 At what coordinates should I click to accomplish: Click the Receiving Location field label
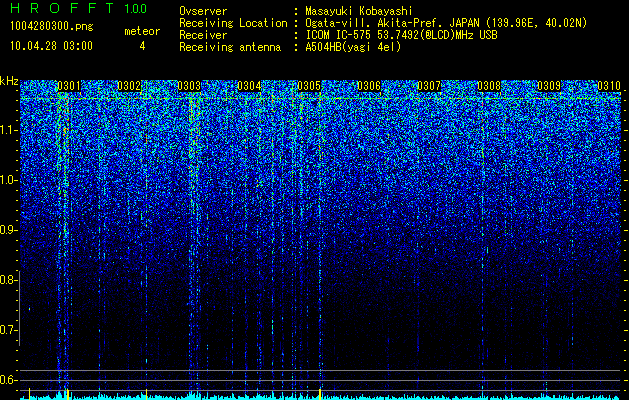coord(233,23)
